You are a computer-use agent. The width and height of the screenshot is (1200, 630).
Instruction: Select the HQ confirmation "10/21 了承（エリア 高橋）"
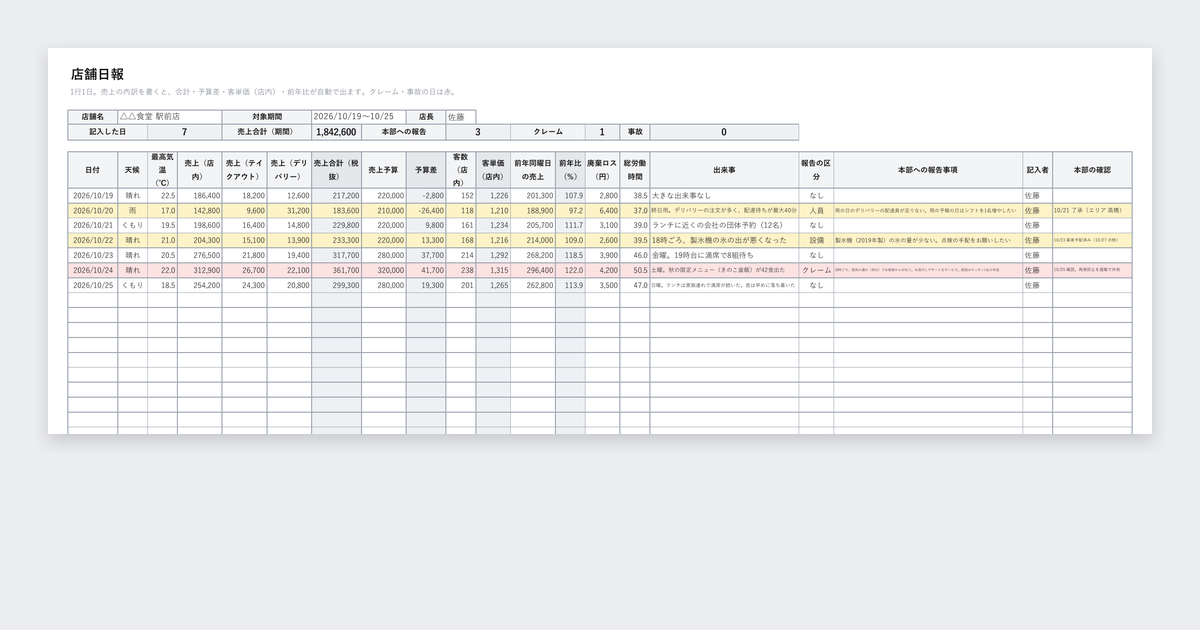pos(1092,211)
